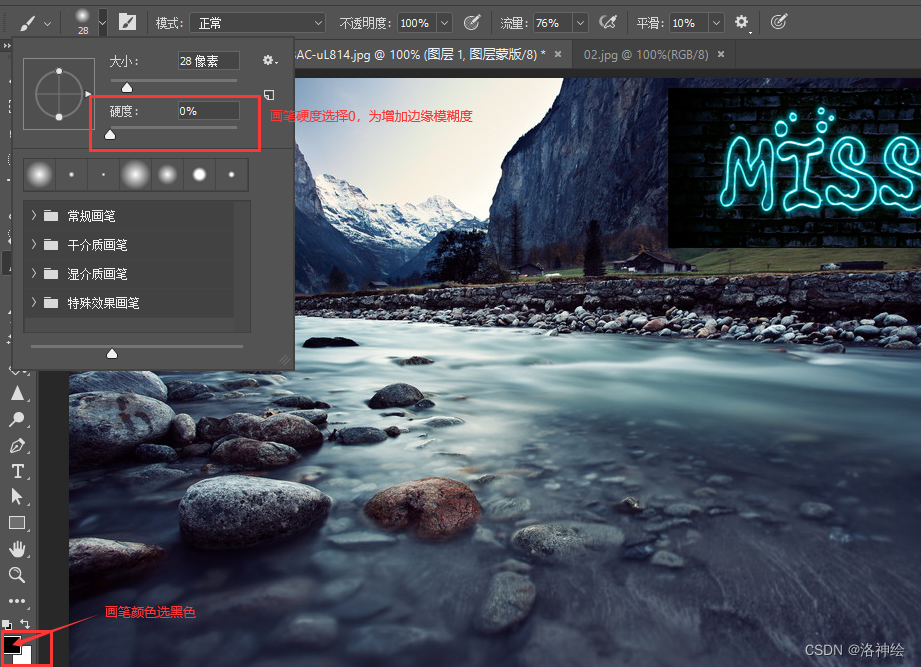
Task: Open the 流量 flow slider dropdown
Action: [x=580, y=23]
